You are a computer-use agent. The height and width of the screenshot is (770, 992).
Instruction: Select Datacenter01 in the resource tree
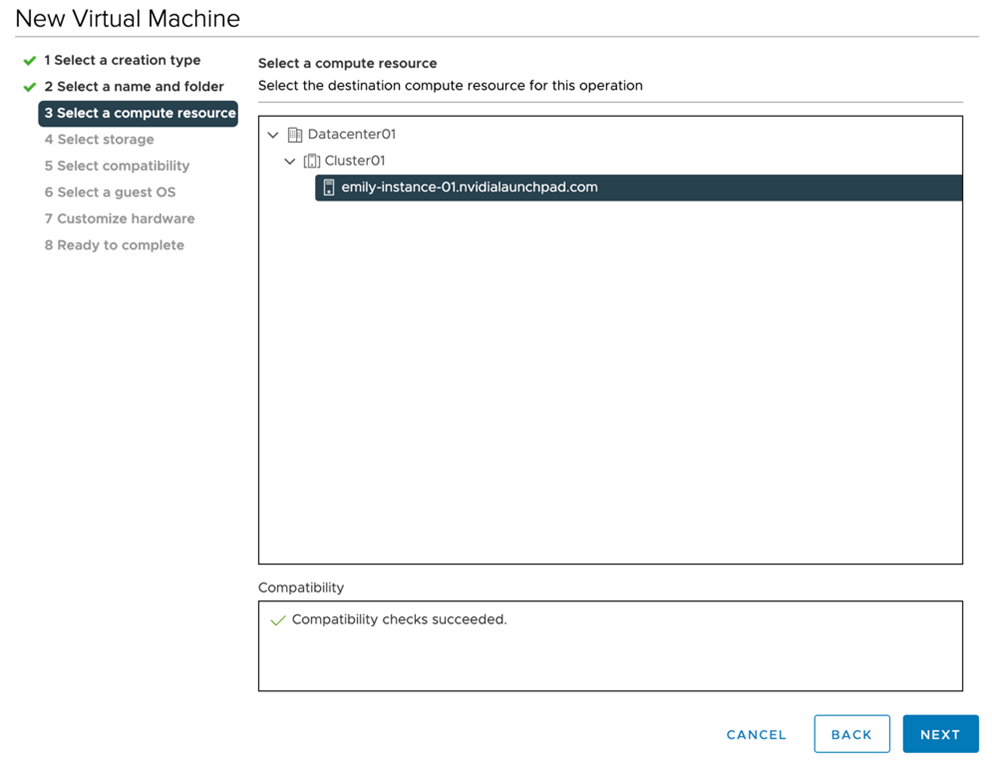[x=352, y=135]
